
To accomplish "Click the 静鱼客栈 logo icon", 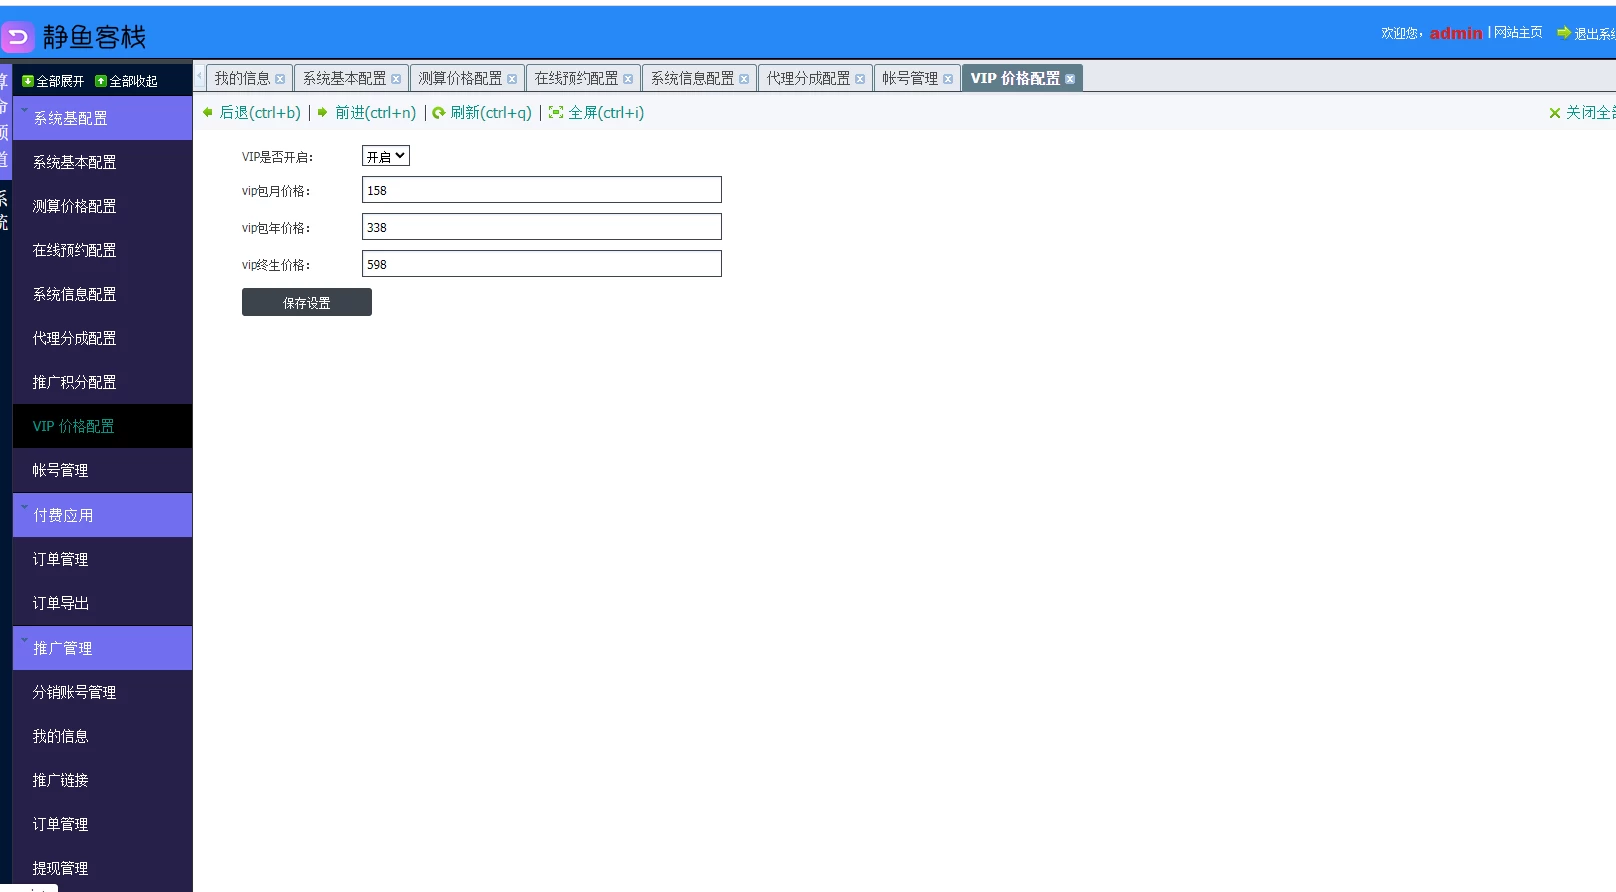I will (18, 37).
